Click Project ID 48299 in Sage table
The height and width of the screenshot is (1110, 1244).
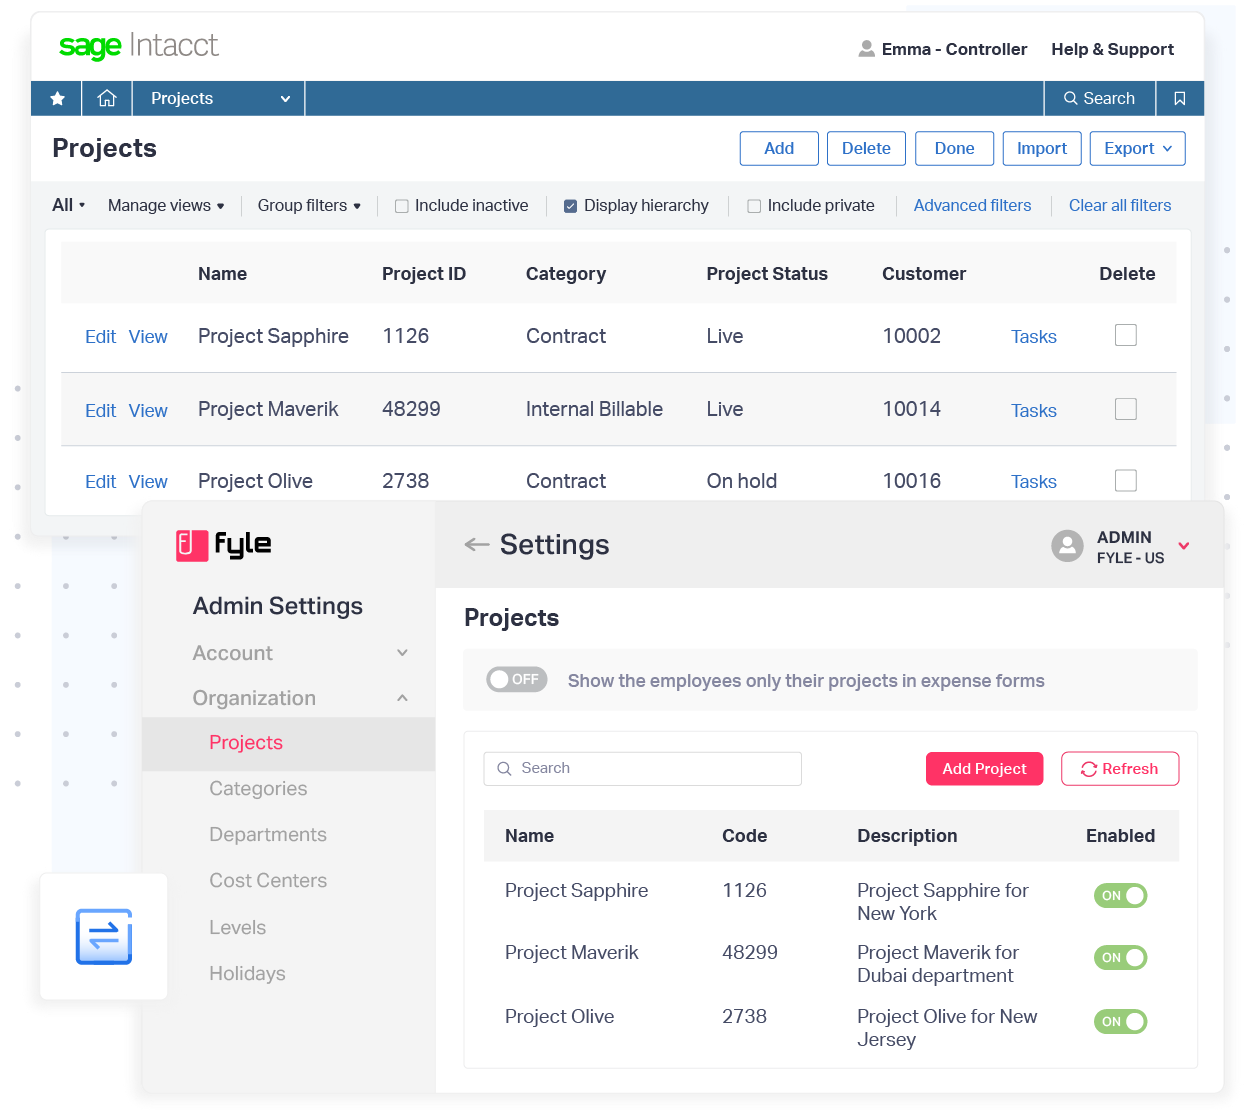pyautogui.click(x=411, y=409)
